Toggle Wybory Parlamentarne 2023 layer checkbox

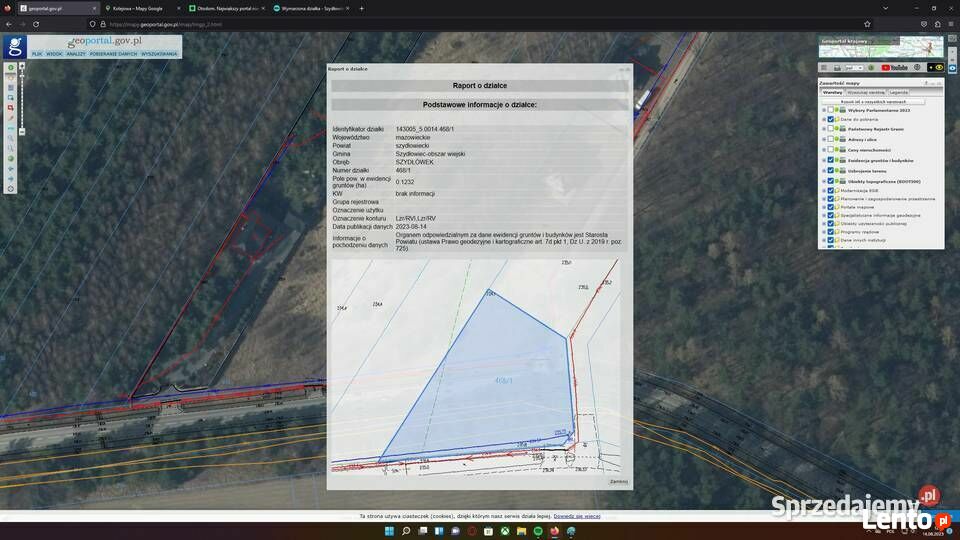[831, 110]
